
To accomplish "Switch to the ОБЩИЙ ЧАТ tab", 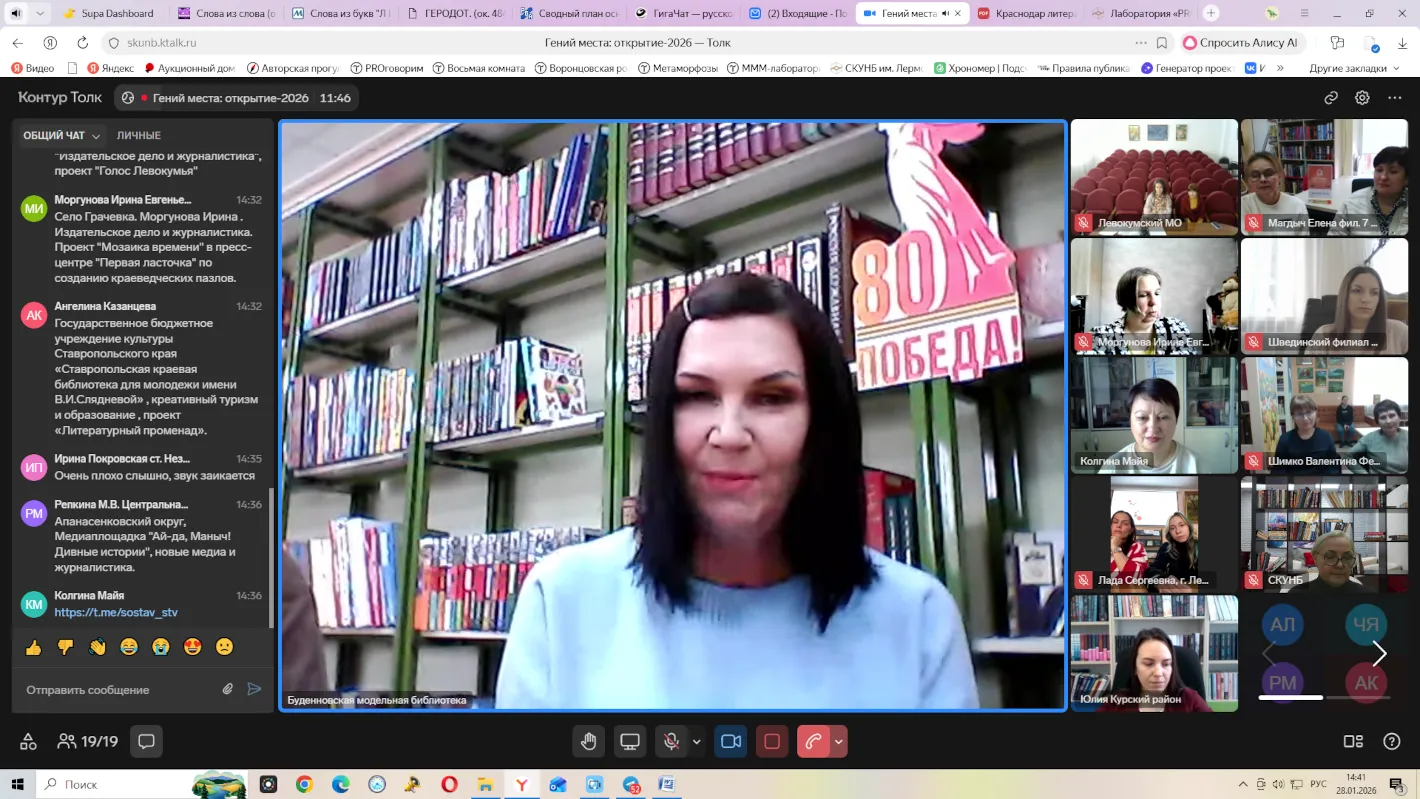I will (x=54, y=136).
